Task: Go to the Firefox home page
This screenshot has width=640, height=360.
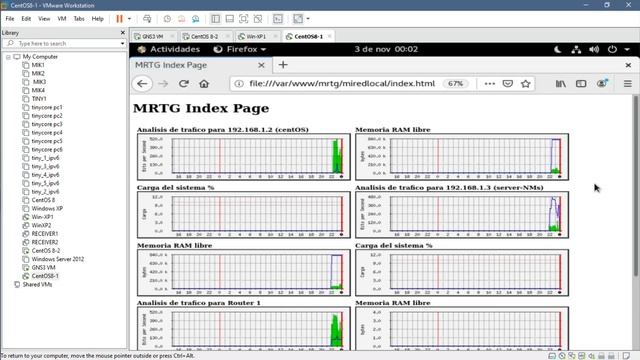Action: tap(204, 84)
